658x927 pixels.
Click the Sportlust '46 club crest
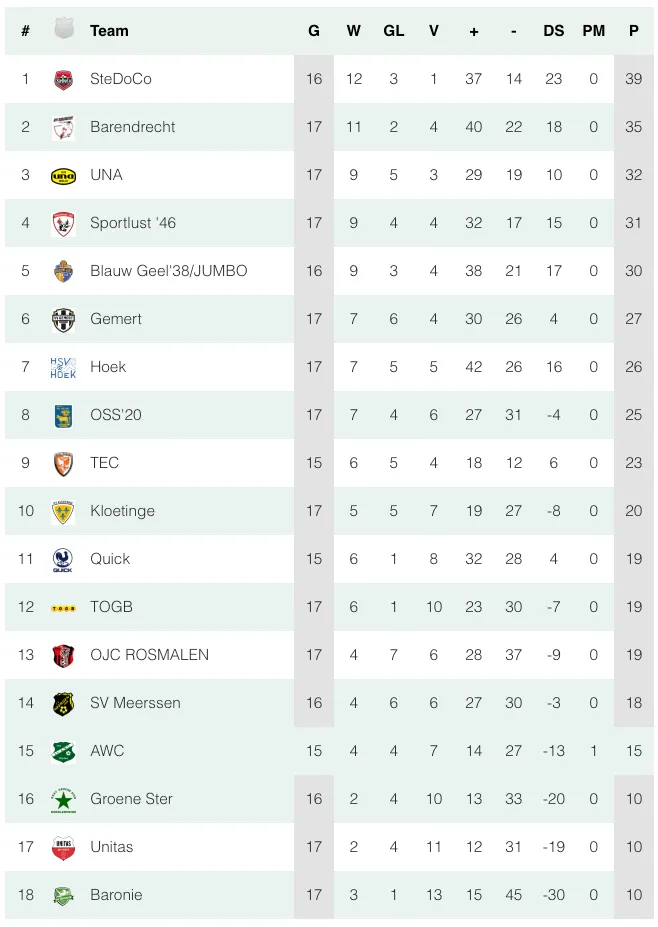tap(63, 223)
